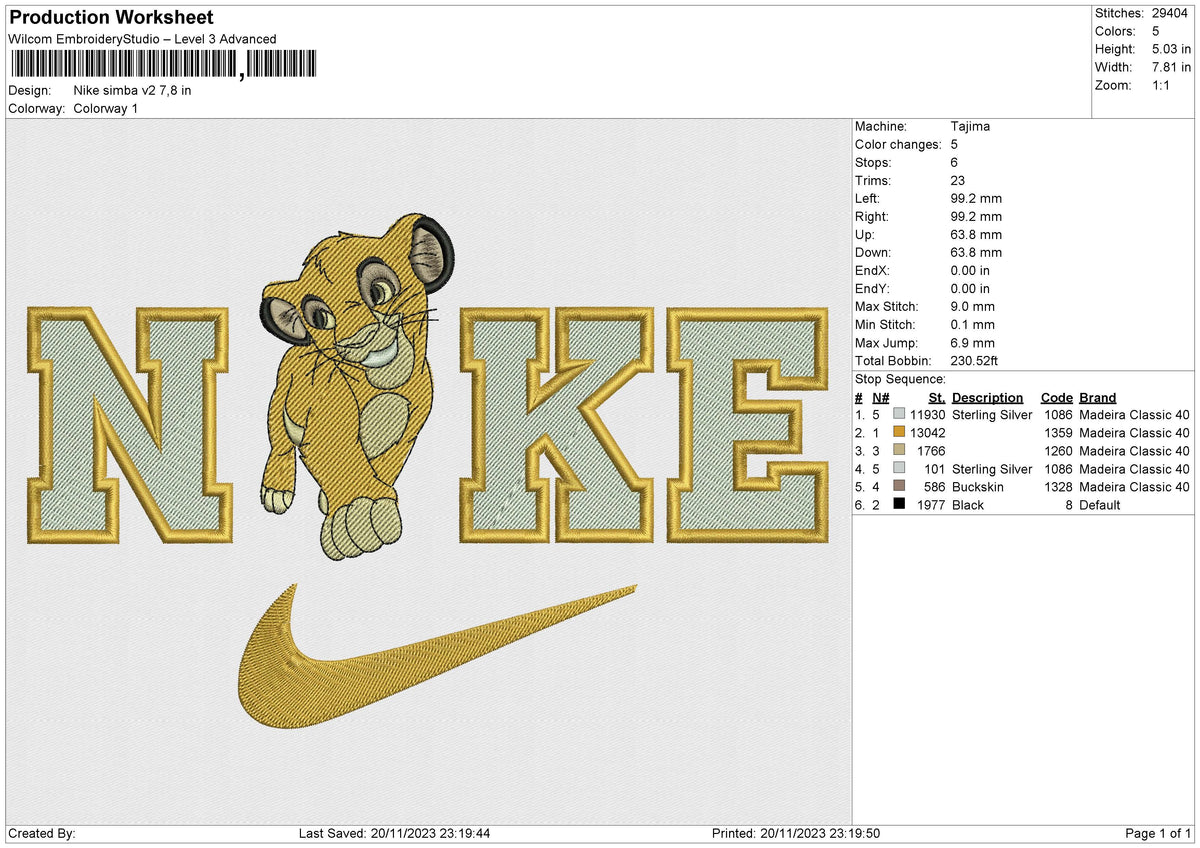Screen dimensions: 1200x848
Task: Select the 'Printed' timestamp in footer
Action: 795,834
